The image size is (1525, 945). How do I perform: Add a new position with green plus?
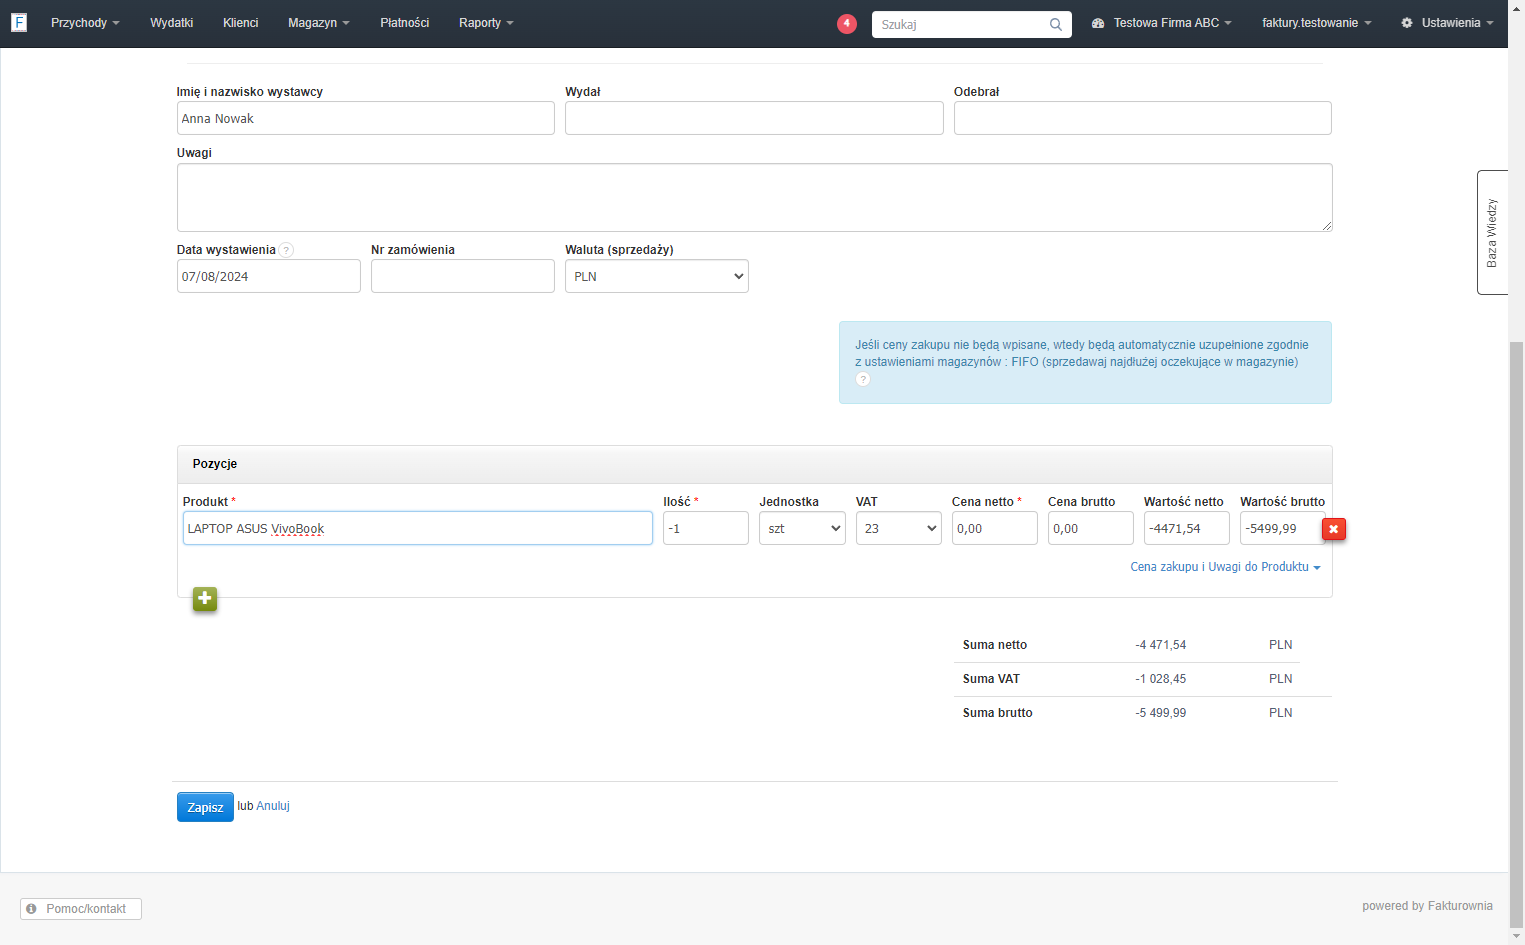205,599
